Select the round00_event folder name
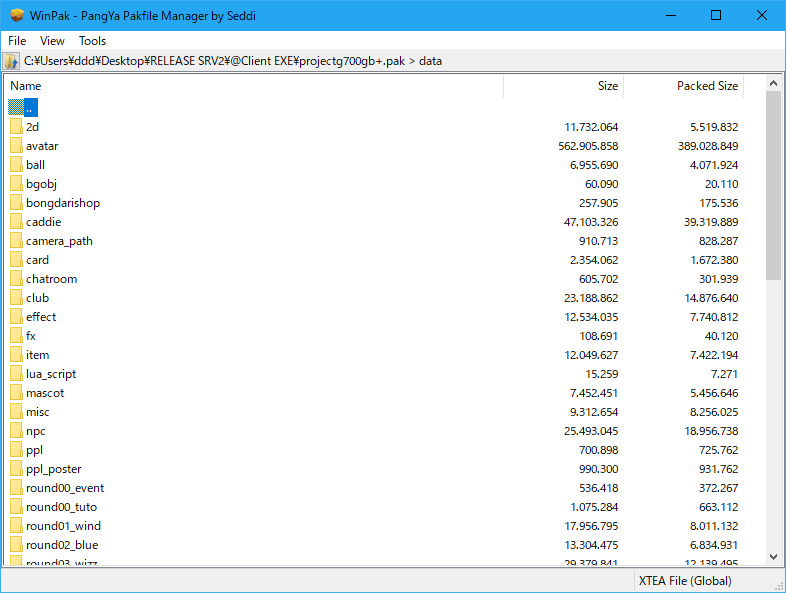786x593 pixels. pyautogui.click(x=65, y=488)
